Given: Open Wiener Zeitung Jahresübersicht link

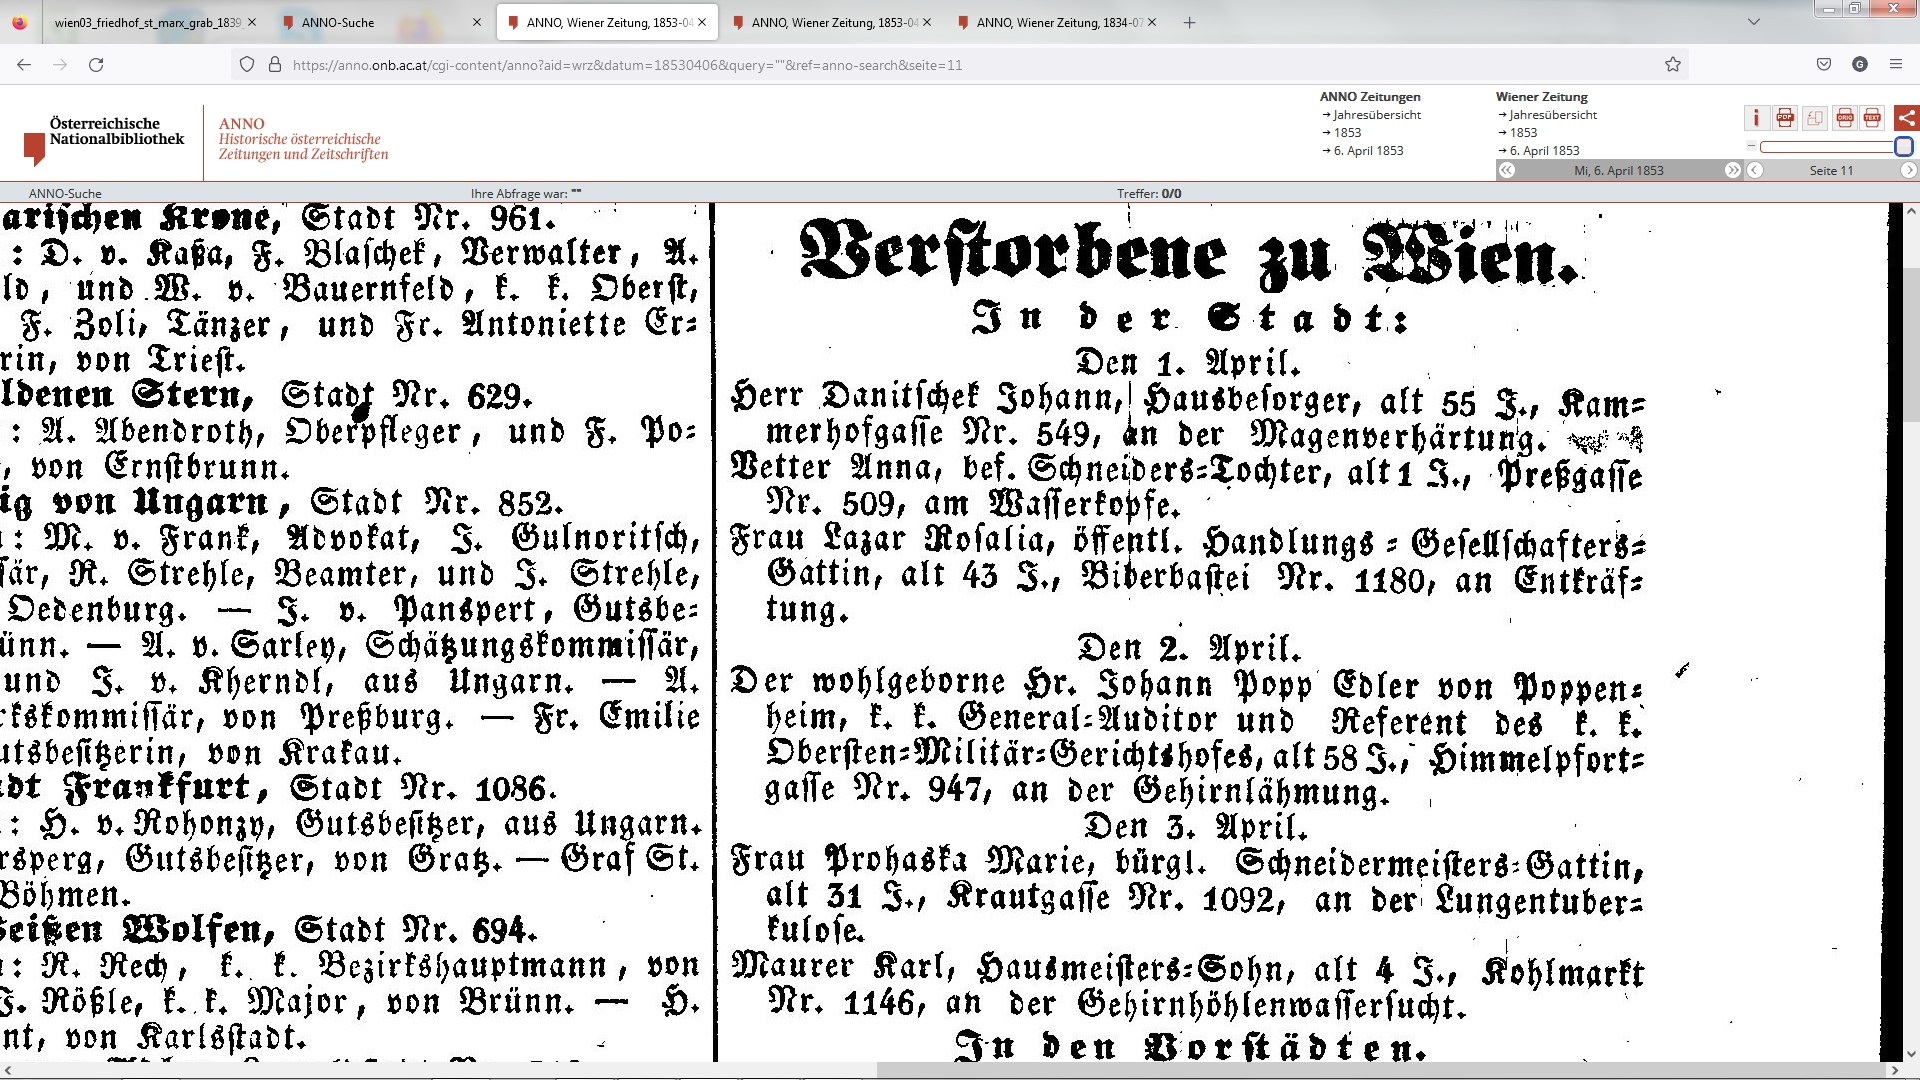Looking at the screenshot, I should (x=1552, y=115).
